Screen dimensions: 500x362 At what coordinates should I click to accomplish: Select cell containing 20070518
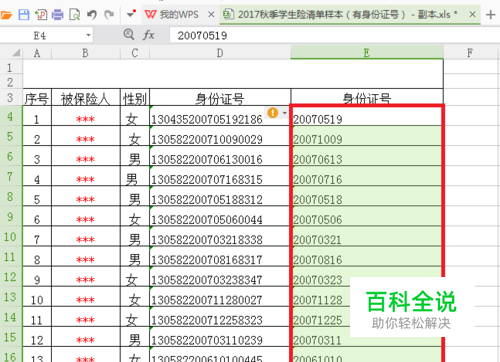(x=367, y=197)
